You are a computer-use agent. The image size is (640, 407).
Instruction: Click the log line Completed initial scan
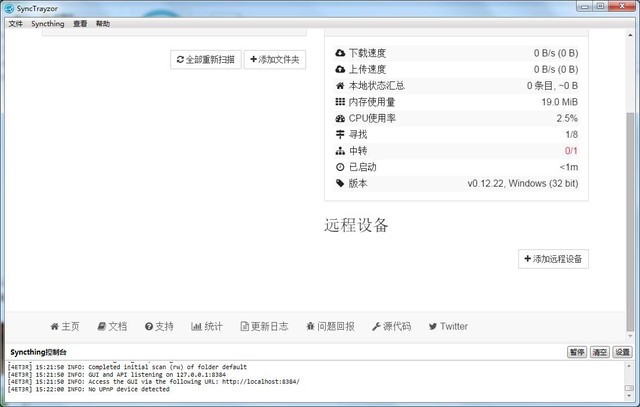[x=127, y=367]
